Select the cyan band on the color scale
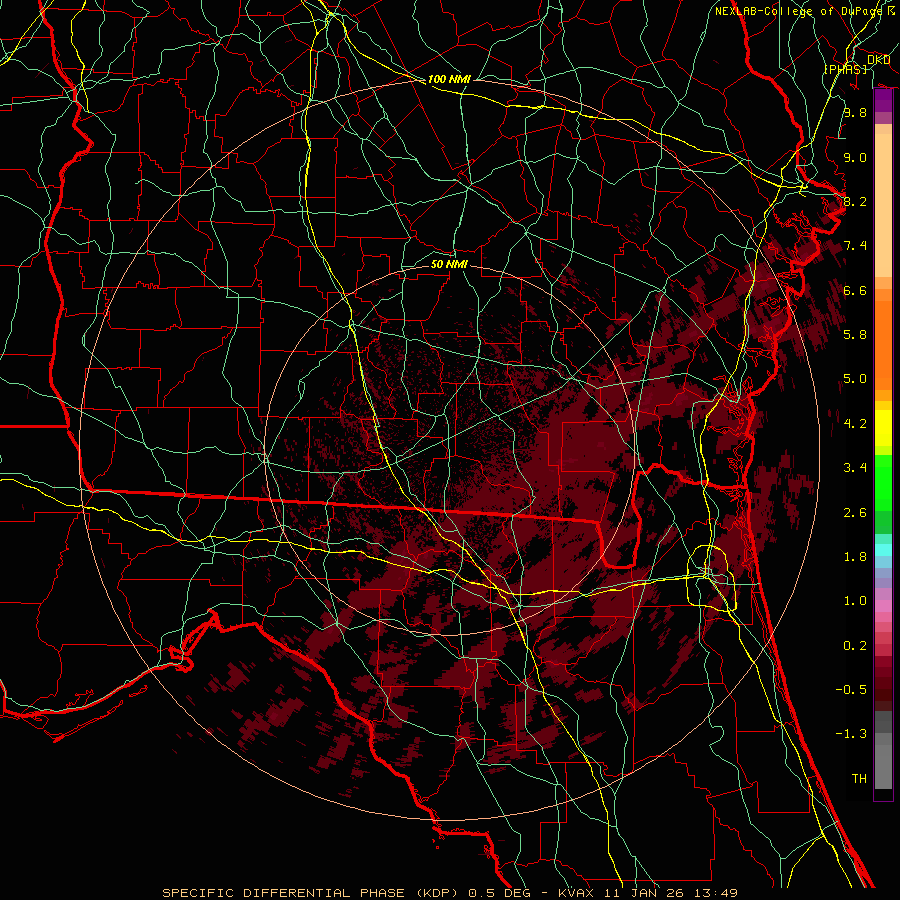 883,549
